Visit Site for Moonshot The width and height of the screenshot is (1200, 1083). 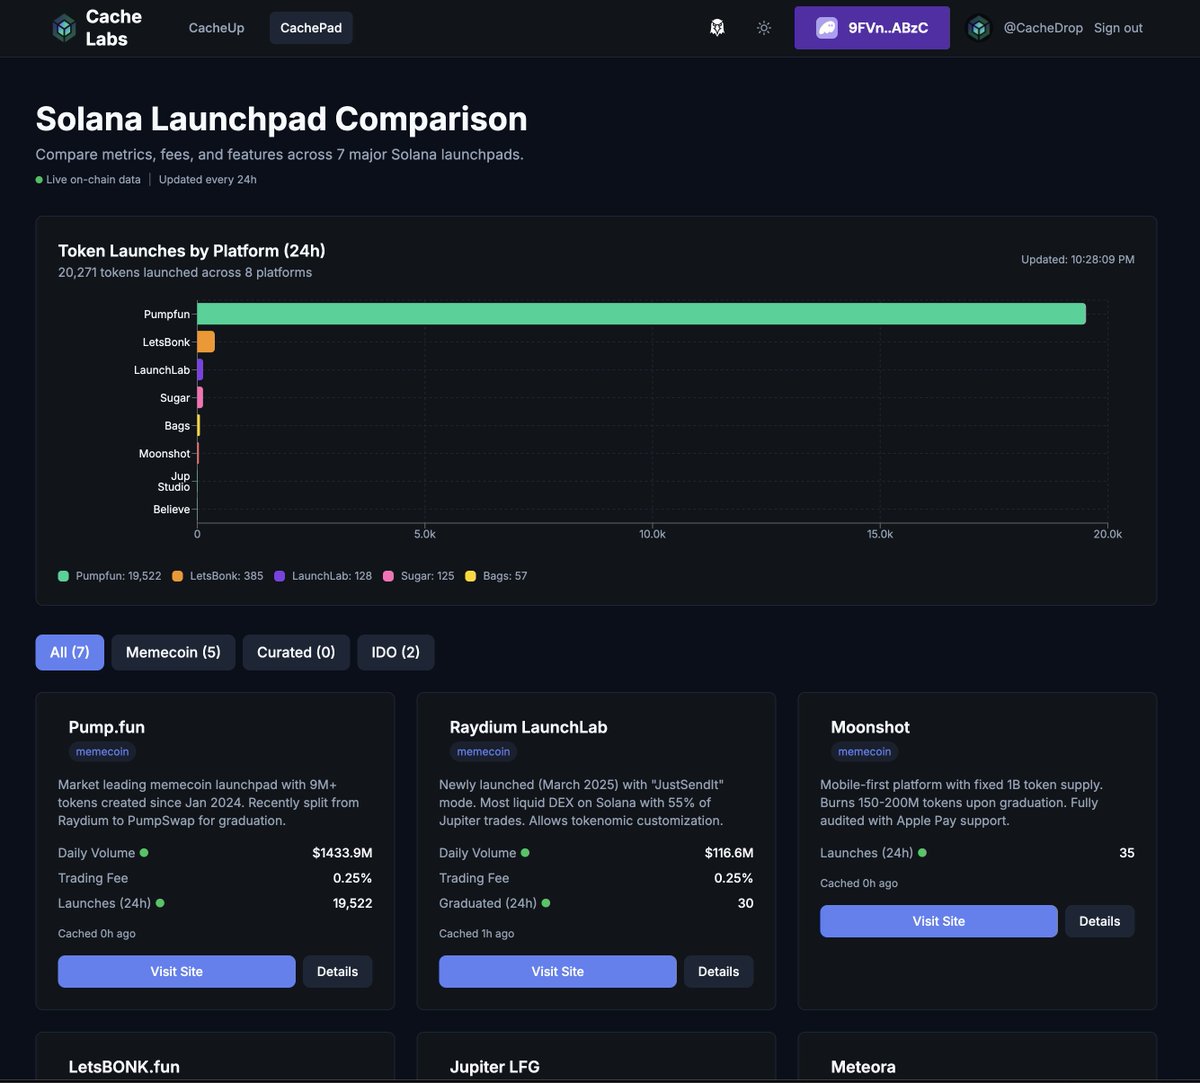click(x=939, y=921)
